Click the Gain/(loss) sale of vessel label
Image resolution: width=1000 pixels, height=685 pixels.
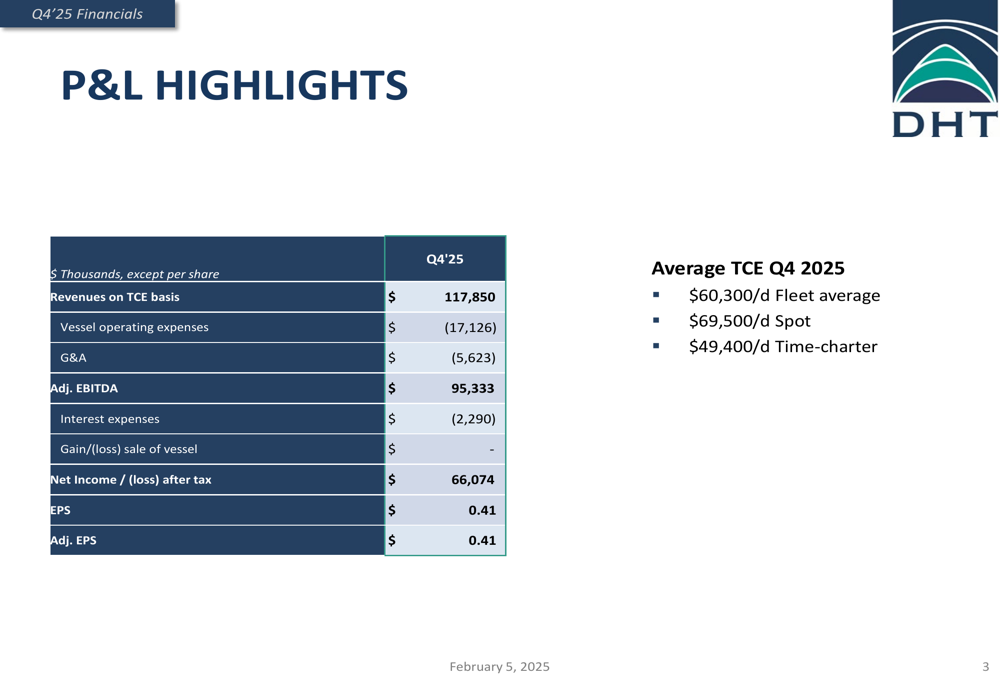click(x=128, y=449)
